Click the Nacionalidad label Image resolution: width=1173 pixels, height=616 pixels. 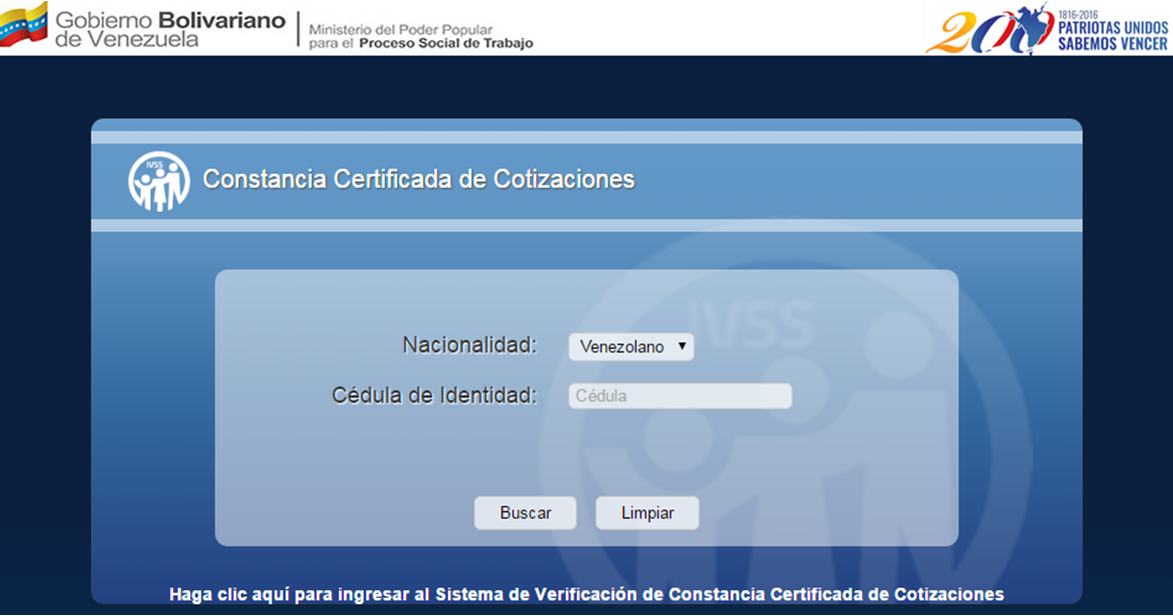pos(469,345)
